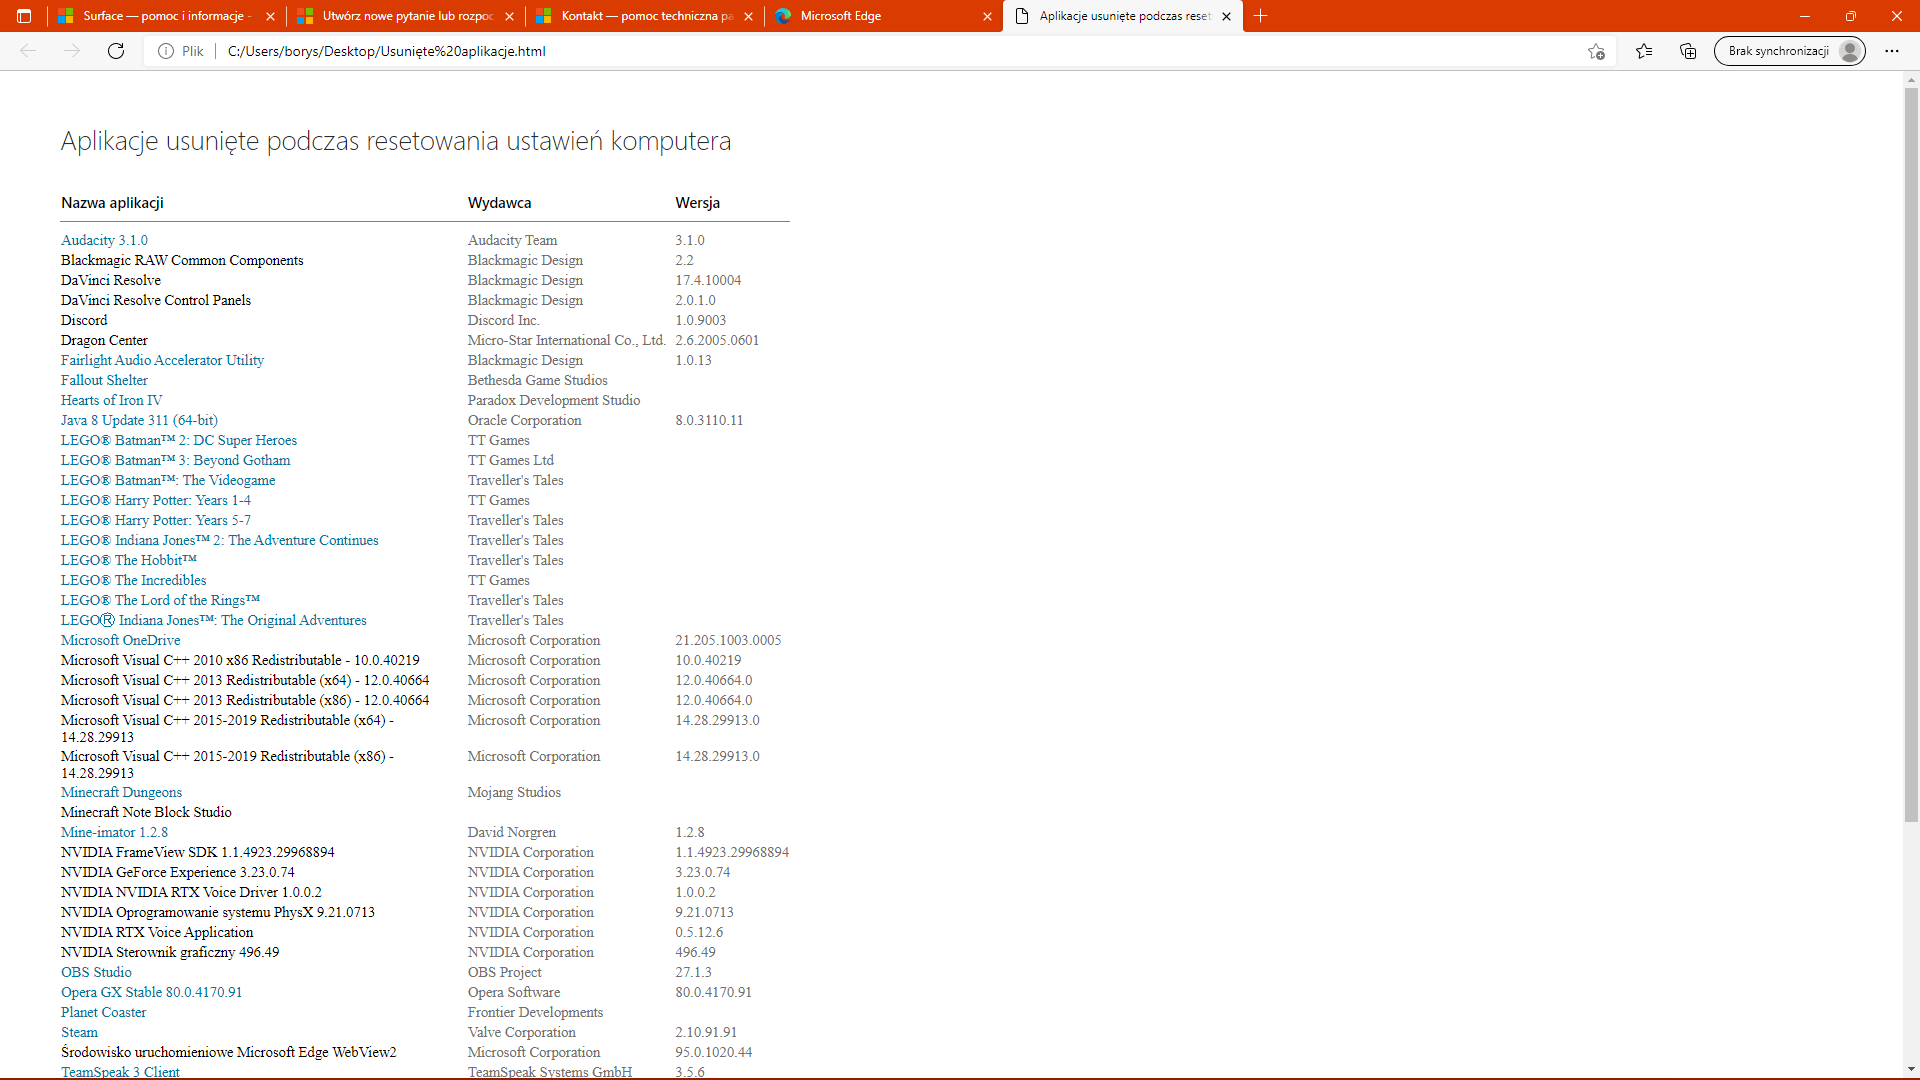
Task: Open Settings and more menu
Action: tap(1892, 51)
